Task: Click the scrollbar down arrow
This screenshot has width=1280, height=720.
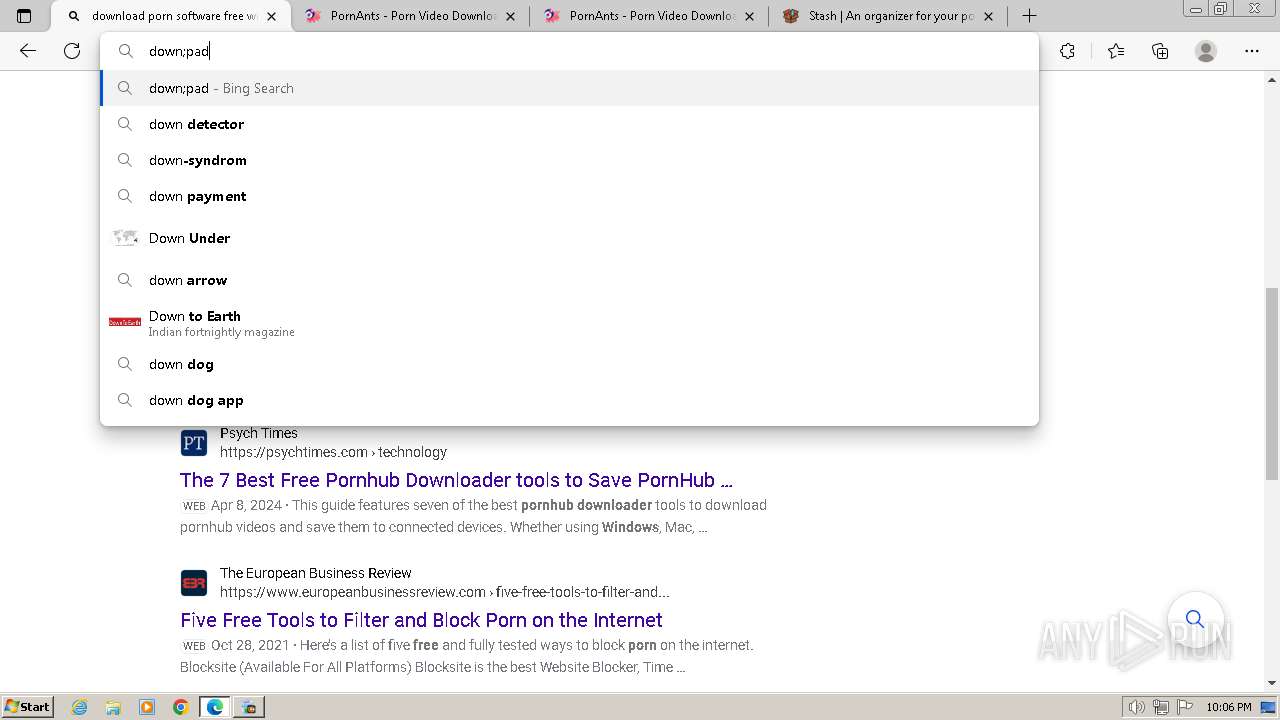Action: pos(1272,682)
